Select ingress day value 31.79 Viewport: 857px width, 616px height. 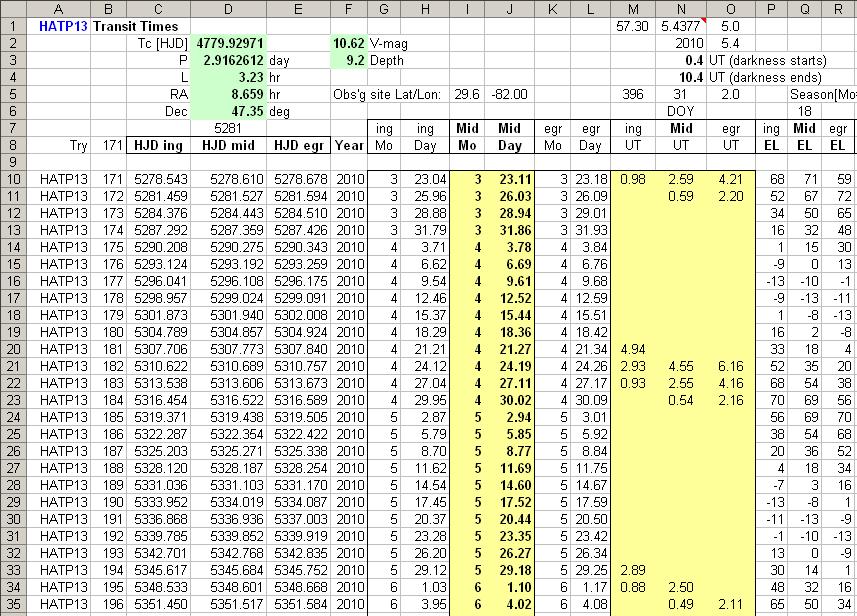(x=425, y=230)
